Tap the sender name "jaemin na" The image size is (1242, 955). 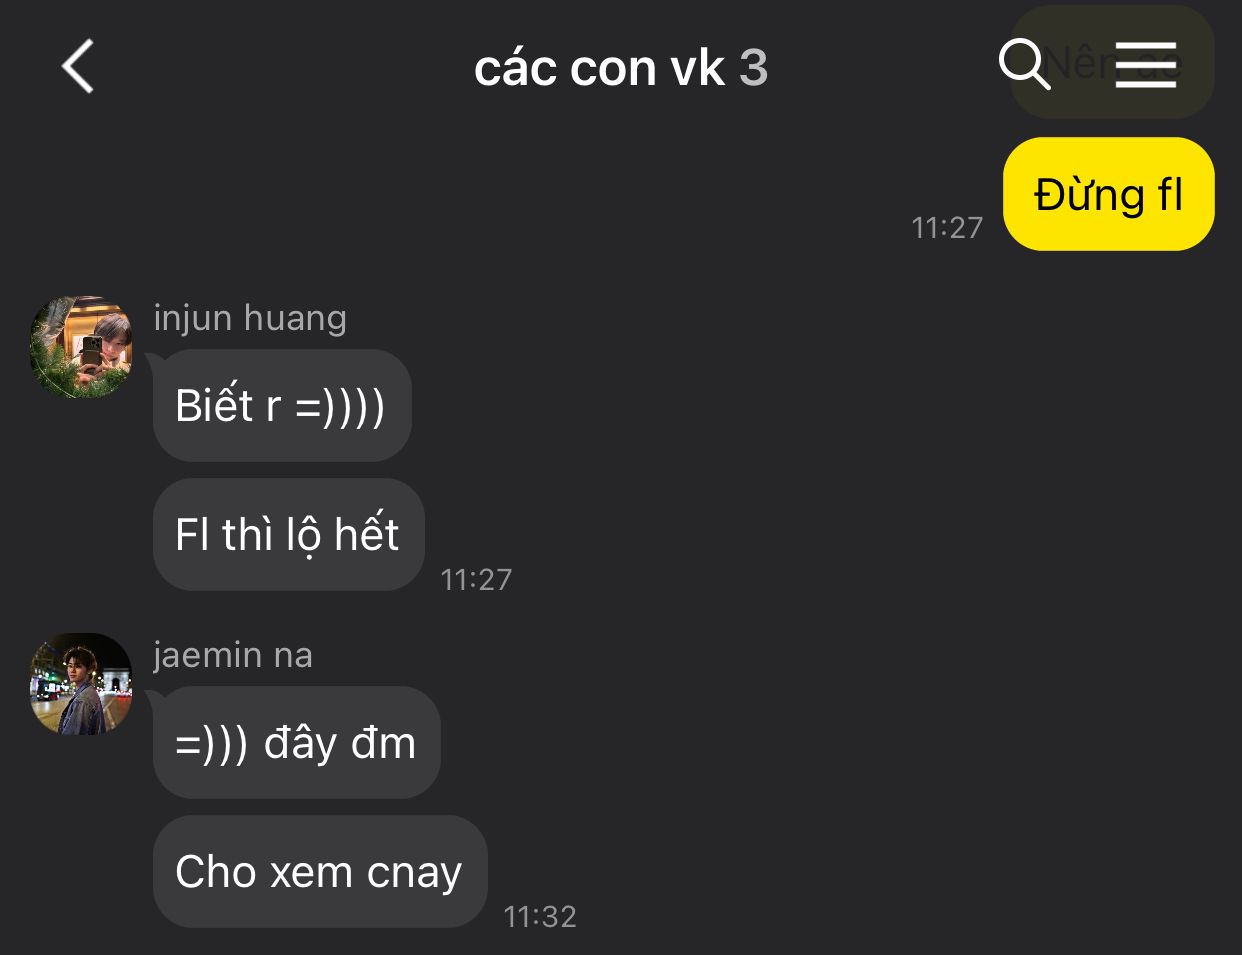[233, 655]
